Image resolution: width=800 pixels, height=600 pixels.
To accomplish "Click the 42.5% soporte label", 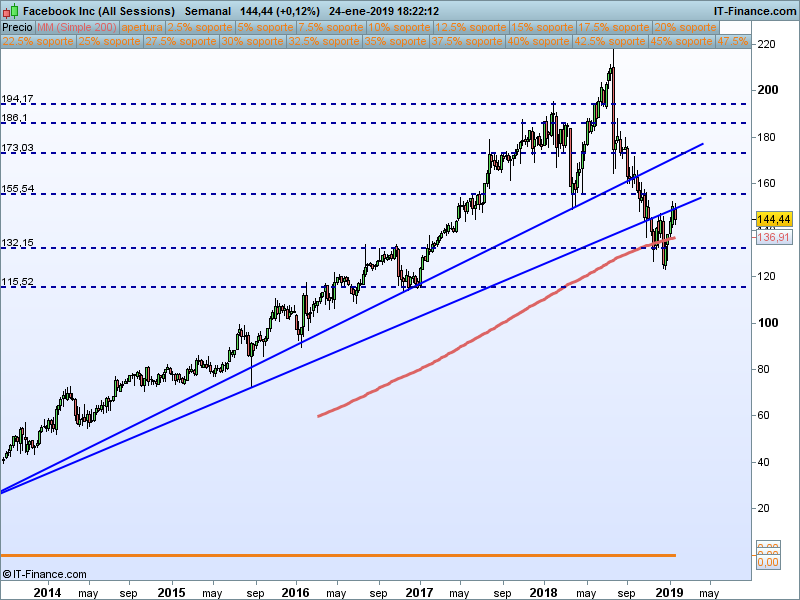I will click(610, 41).
